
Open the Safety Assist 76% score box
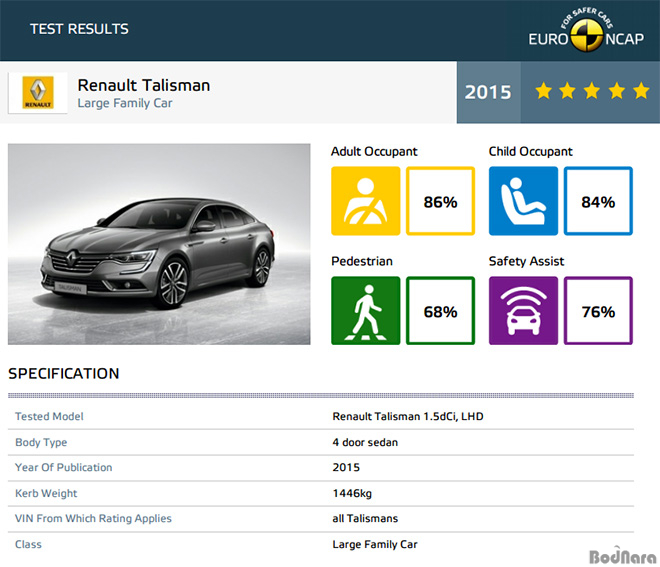pyautogui.click(x=598, y=311)
